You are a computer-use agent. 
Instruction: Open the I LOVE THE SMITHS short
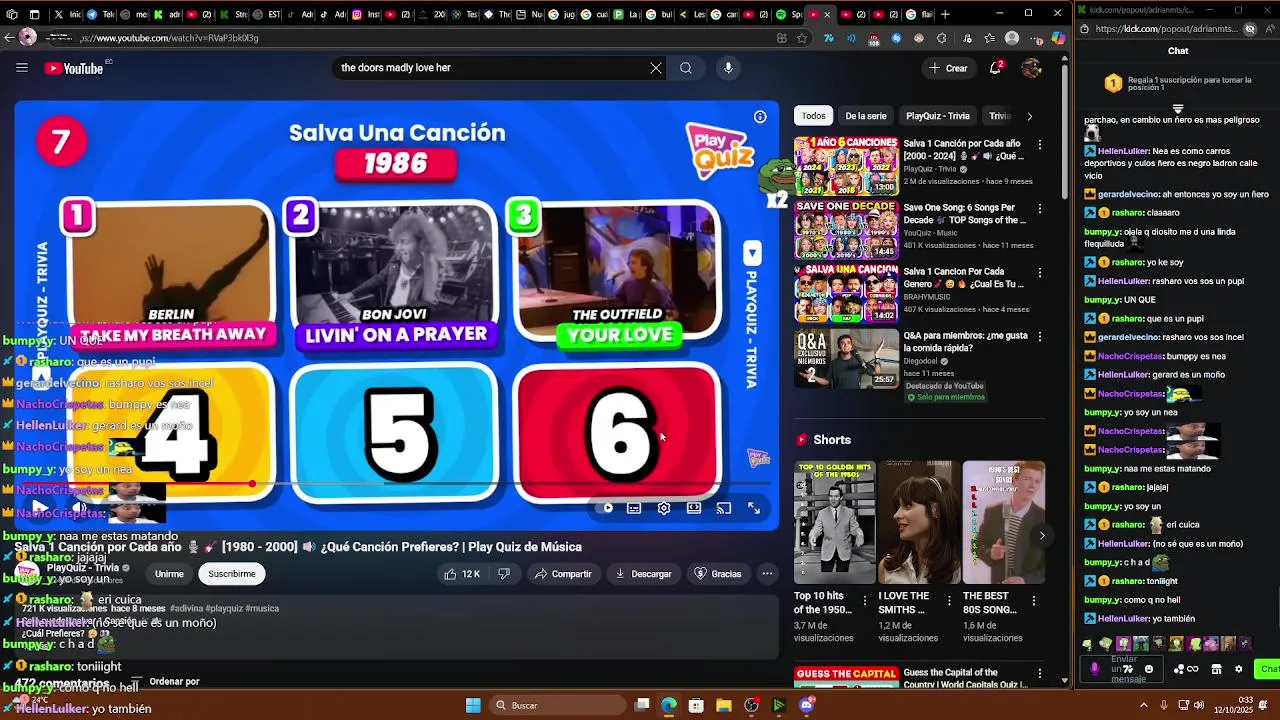(x=919, y=522)
